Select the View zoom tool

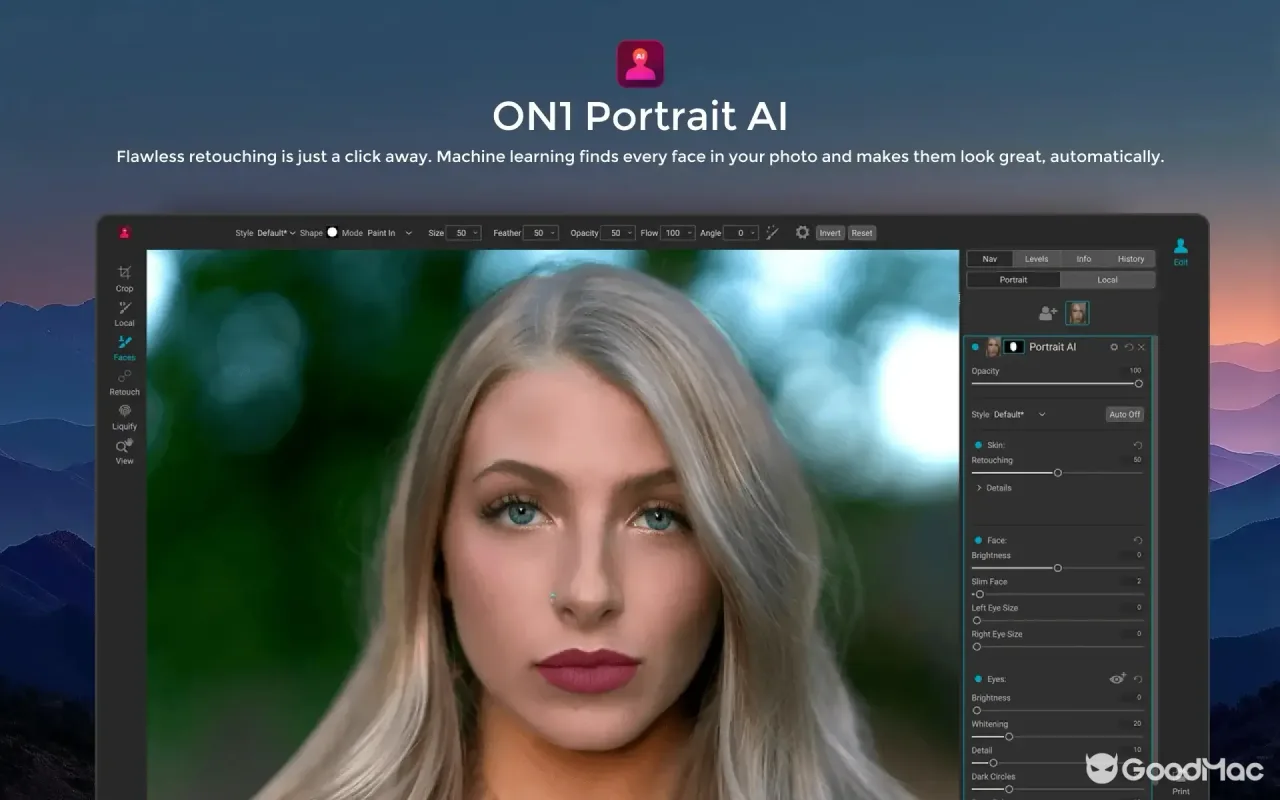[x=124, y=451]
